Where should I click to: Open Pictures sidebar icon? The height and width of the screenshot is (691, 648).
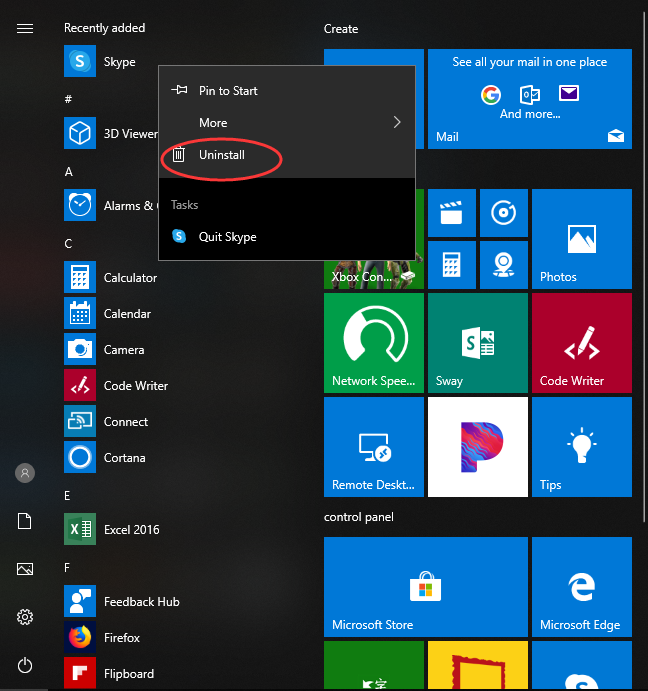pyautogui.click(x=25, y=569)
